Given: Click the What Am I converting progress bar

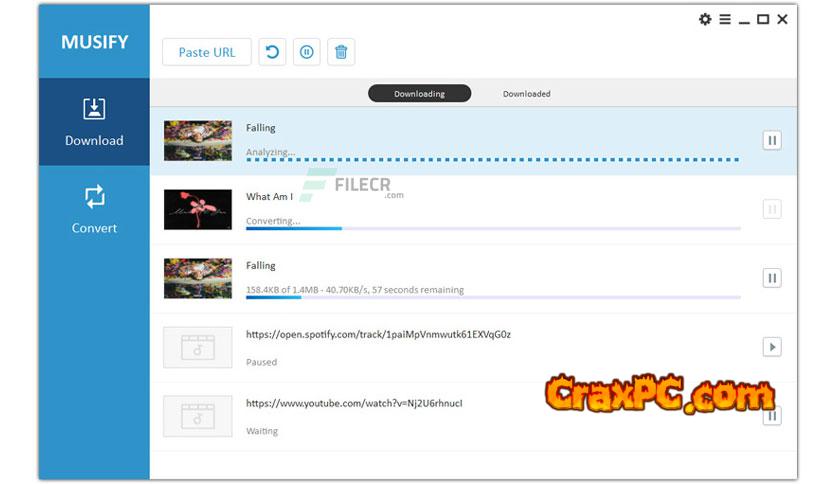Looking at the screenshot, I should tap(492, 229).
